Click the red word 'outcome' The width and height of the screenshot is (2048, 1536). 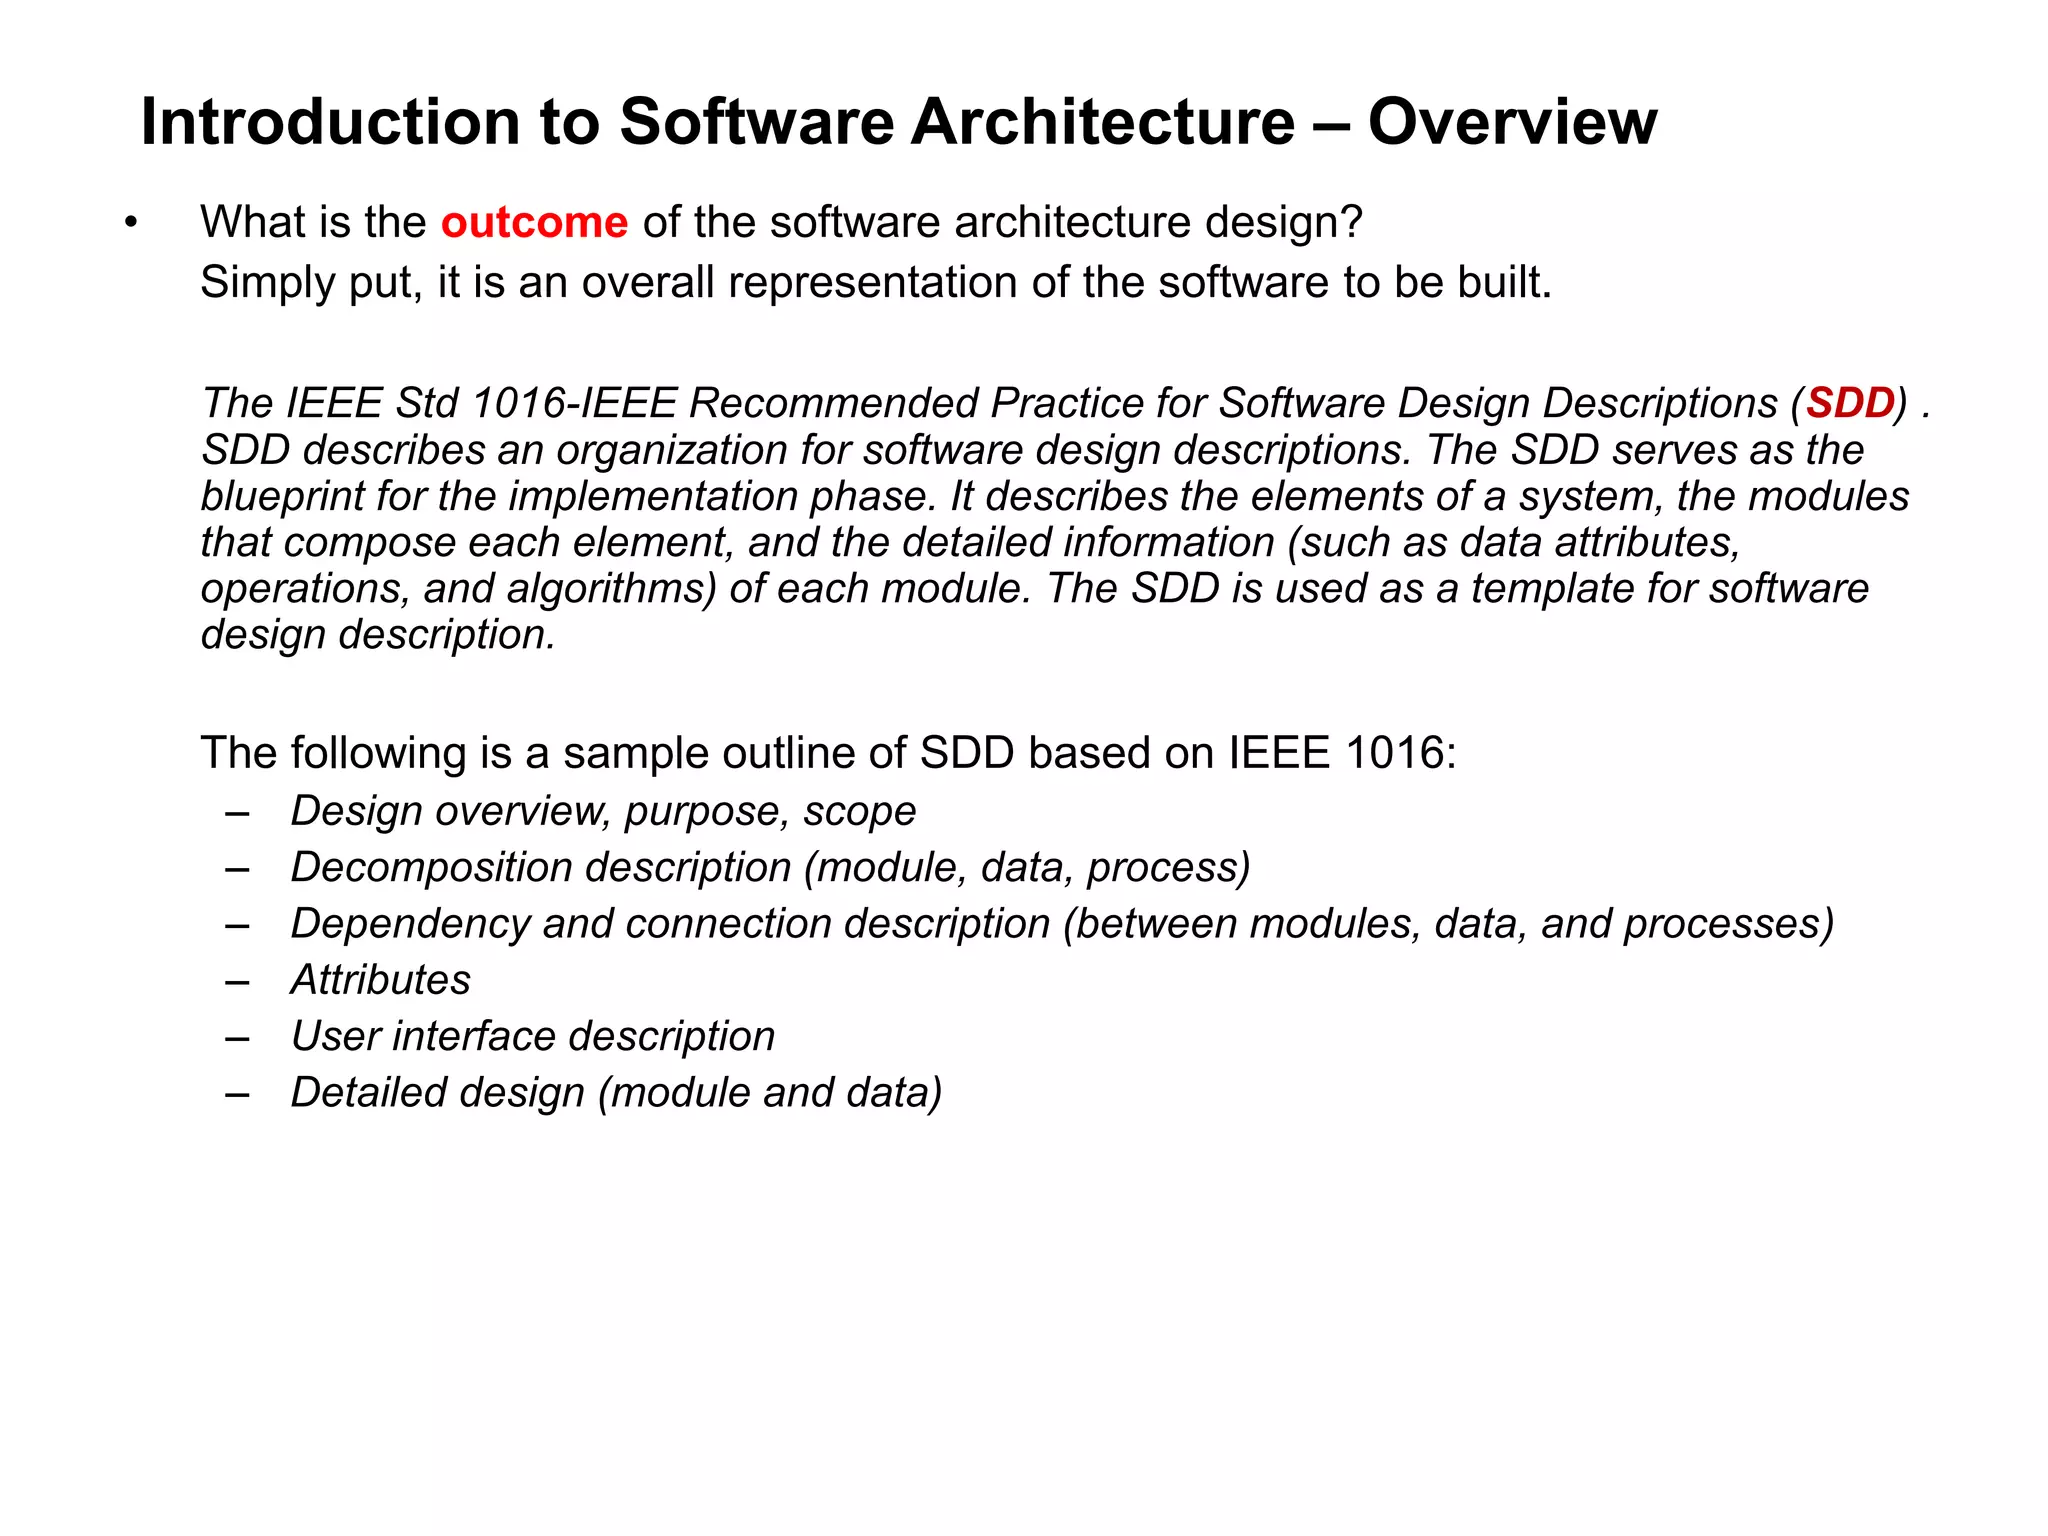point(534,222)
